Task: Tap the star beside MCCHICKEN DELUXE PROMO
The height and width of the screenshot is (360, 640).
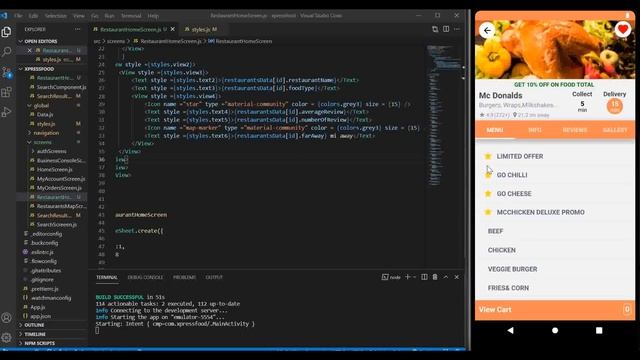Action: pos(488,212)
